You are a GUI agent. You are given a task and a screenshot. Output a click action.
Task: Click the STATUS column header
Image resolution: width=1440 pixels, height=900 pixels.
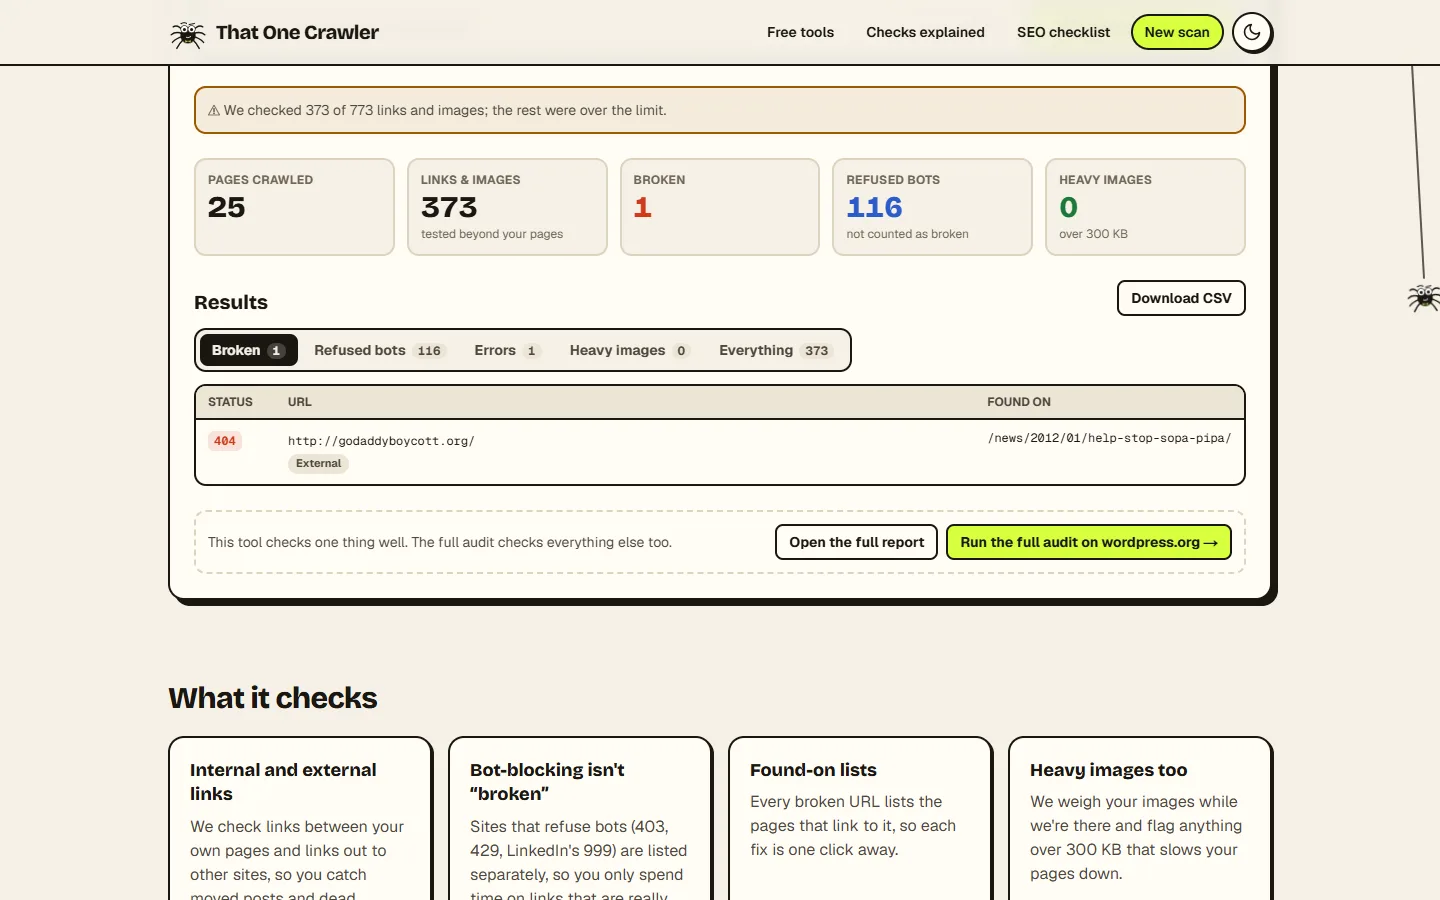click(230, 402)
